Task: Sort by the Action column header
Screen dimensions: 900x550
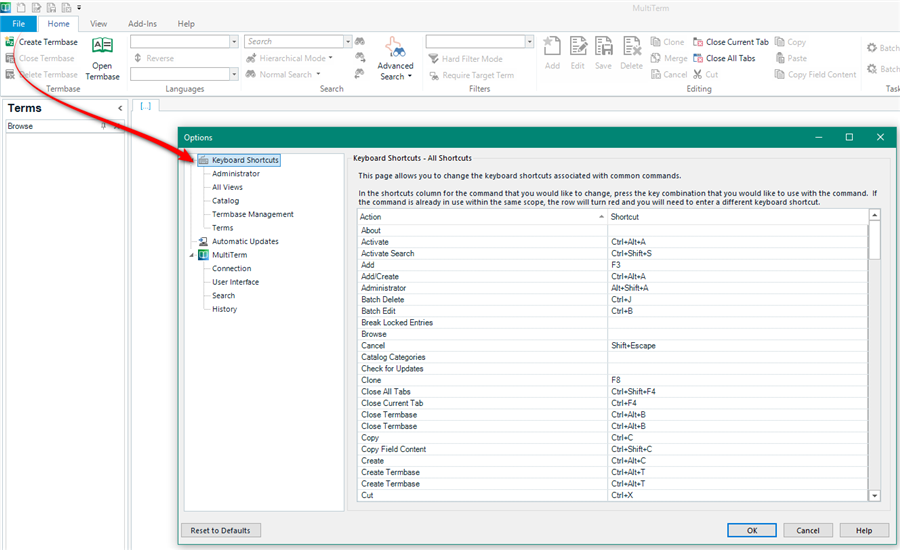Action: (x=482, y=216)
